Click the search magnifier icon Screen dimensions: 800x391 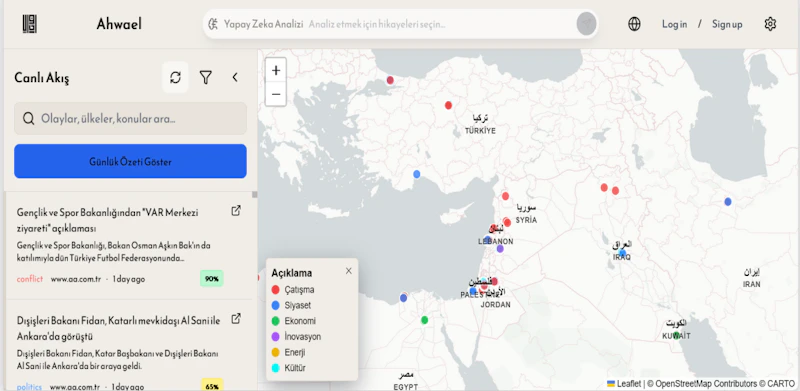point(29,118)
